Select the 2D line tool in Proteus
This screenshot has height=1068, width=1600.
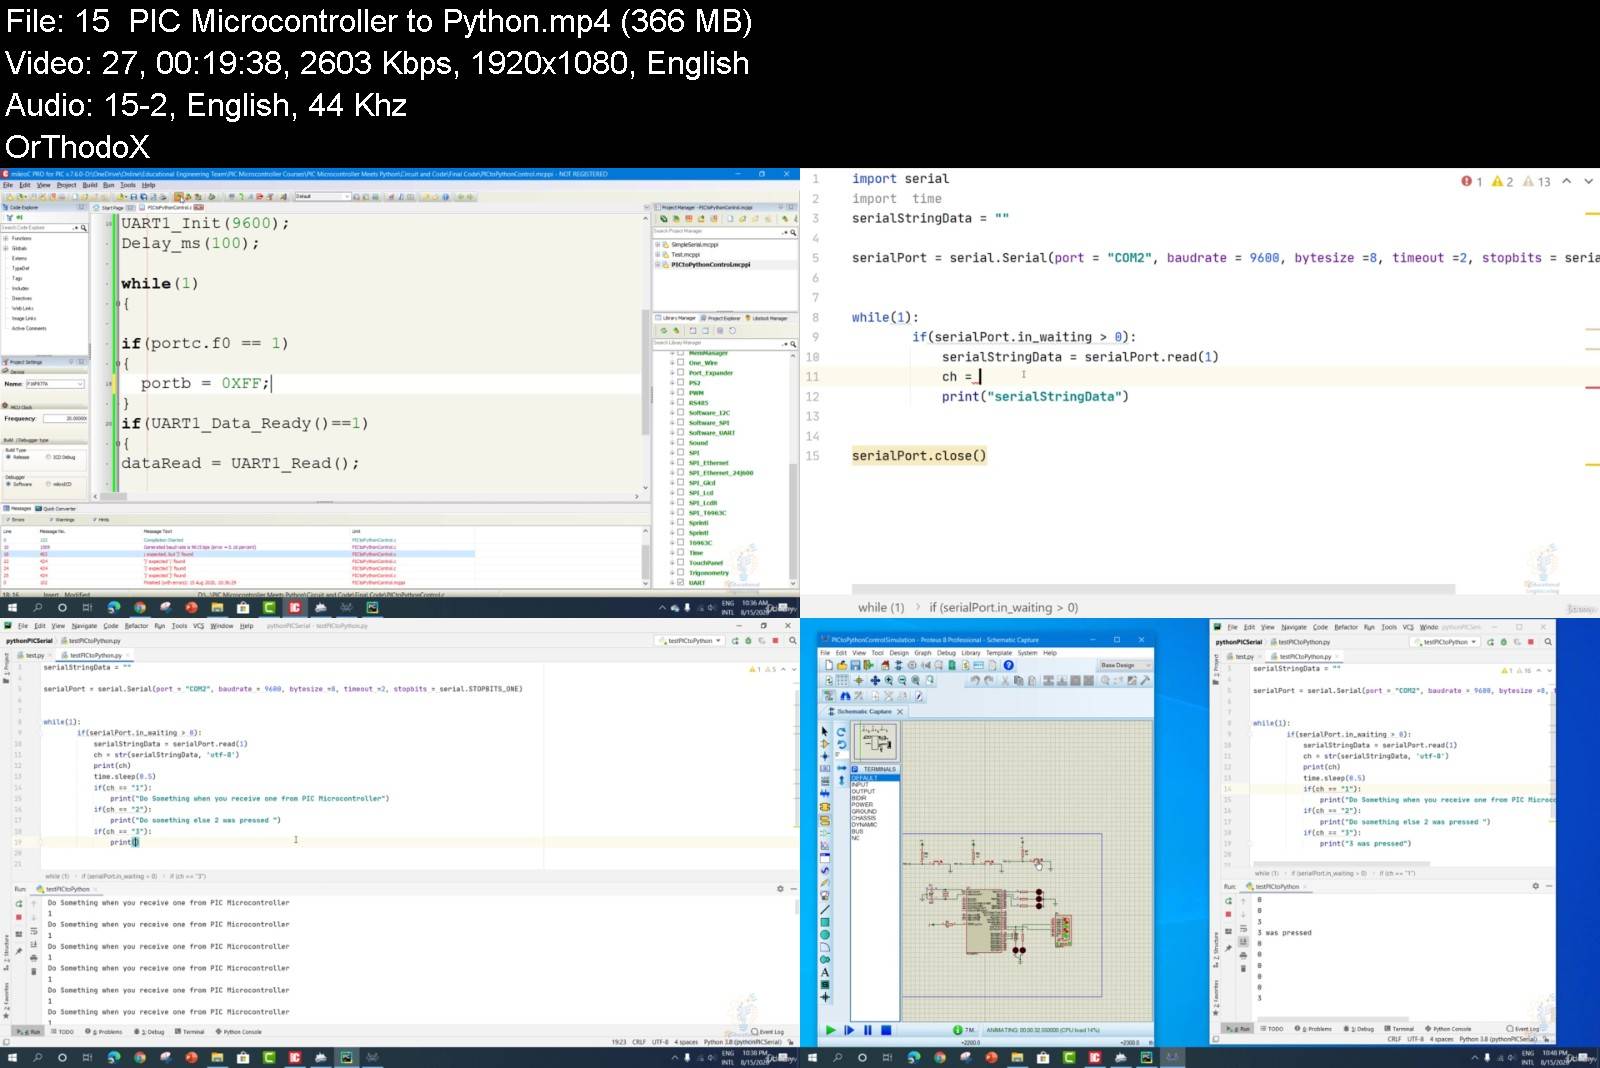[825, 910]
